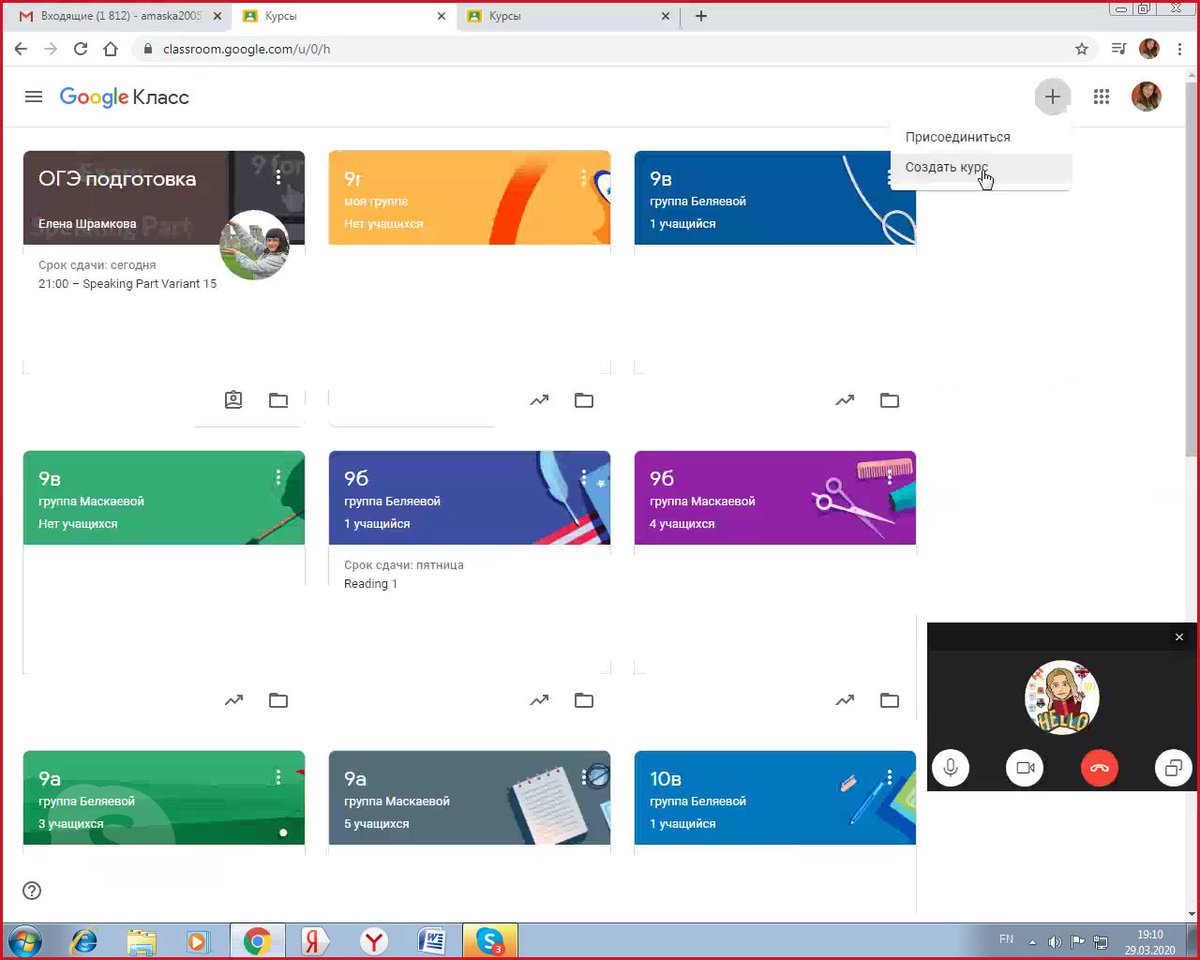The height and width of the screenshot is (960, 1200).
Task: Click the address bar URL
Action: coord(245,49)
